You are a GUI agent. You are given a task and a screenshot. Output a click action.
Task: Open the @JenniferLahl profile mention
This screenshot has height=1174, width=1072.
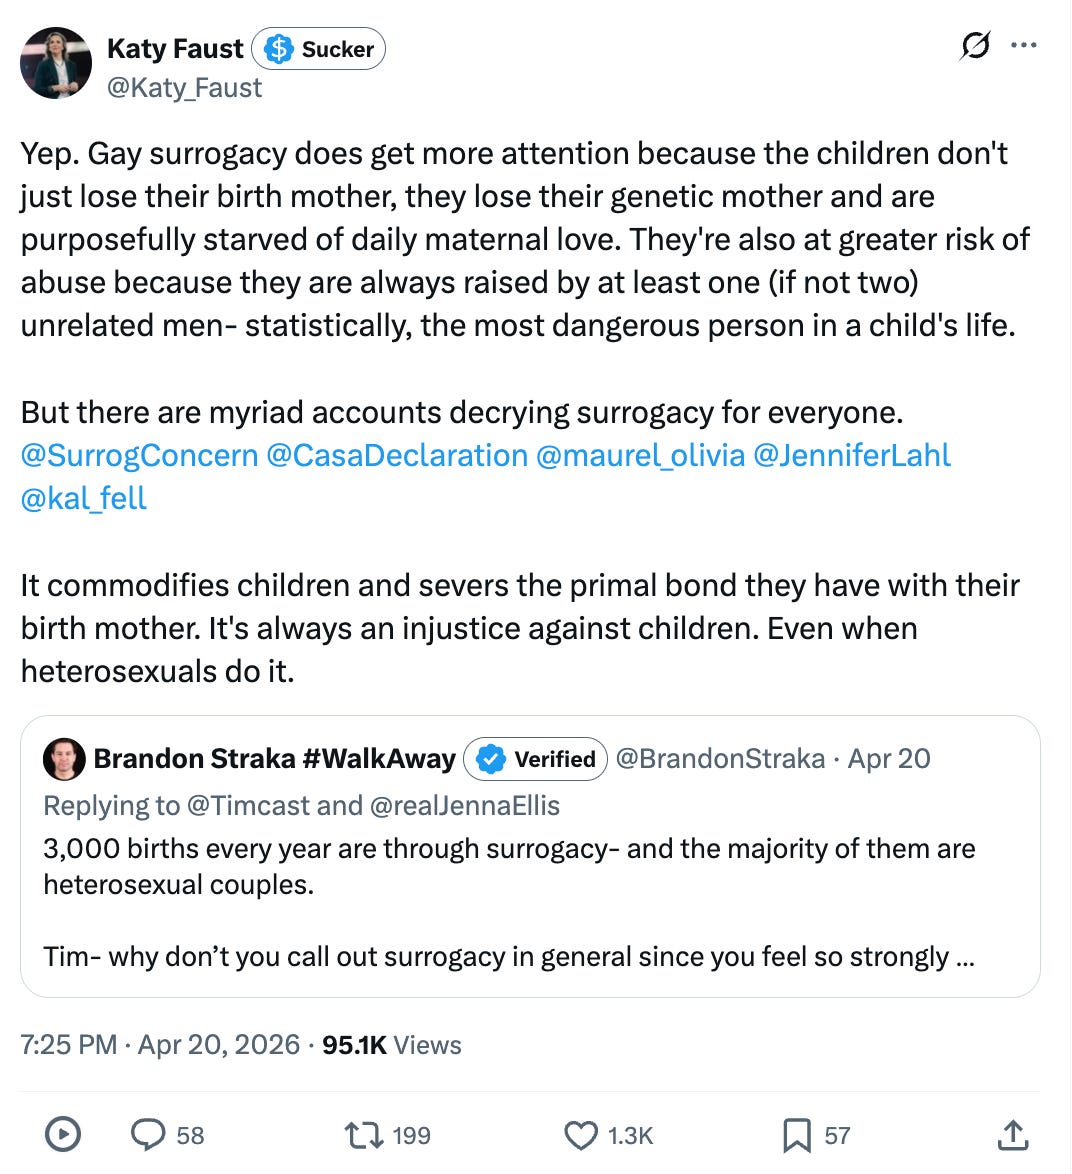(852, 455)
